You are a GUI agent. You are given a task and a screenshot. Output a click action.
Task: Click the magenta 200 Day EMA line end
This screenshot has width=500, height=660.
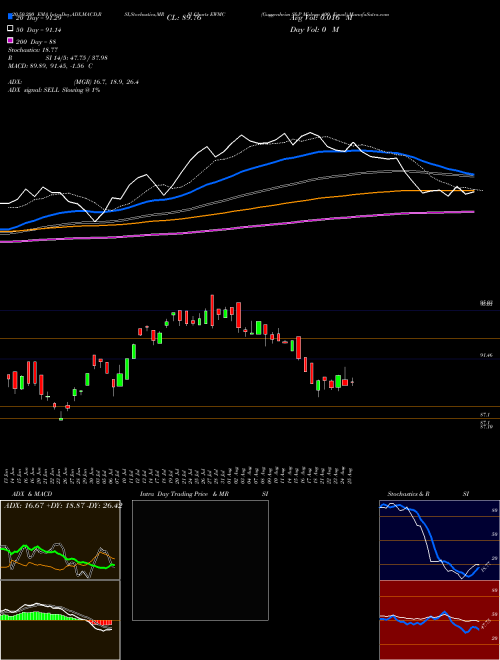click(472, 212)
